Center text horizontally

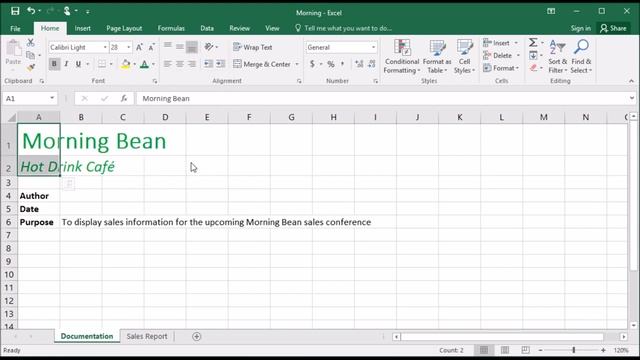[180, 64]
